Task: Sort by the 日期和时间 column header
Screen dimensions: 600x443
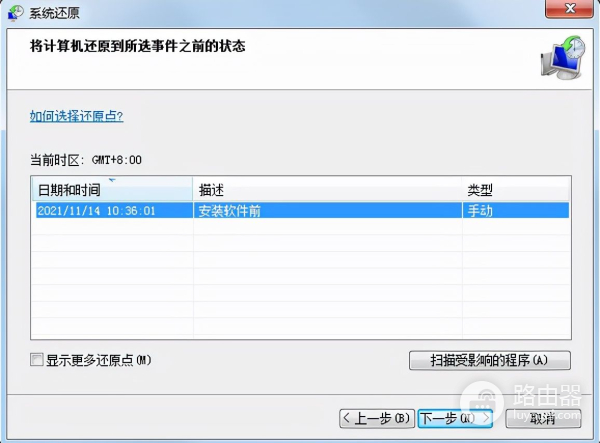Action: (x=112, y=189)
